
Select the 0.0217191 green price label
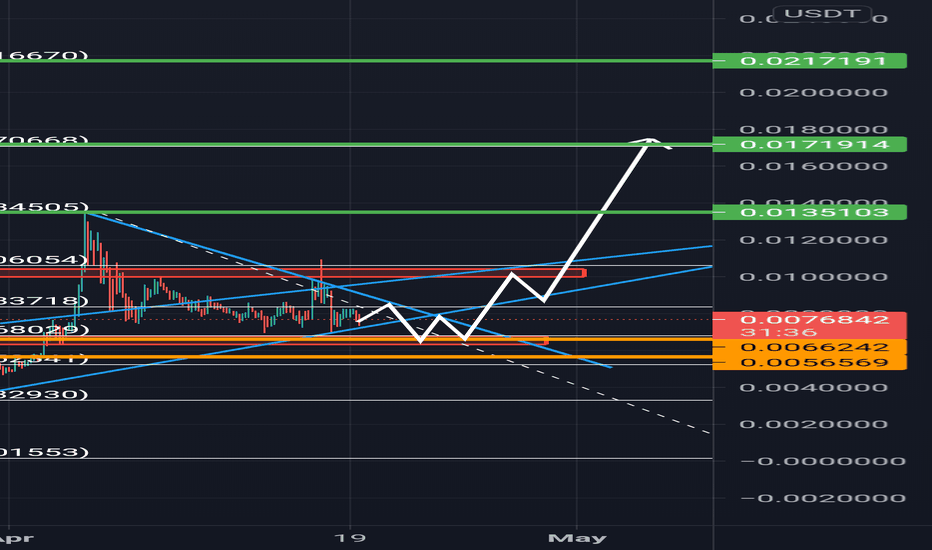click(810, 61)
